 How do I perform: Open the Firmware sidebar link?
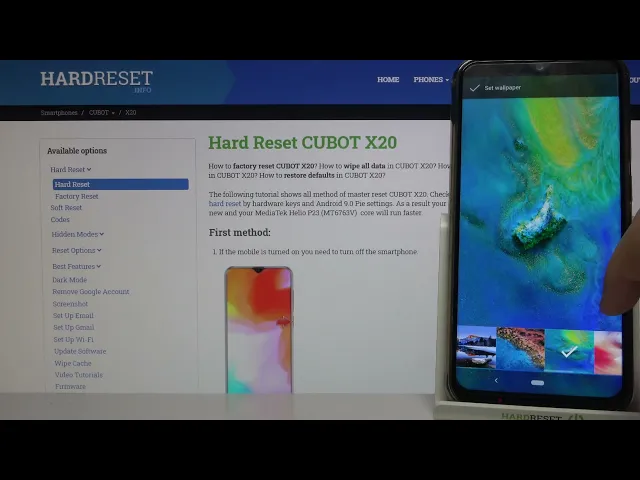pos(70,387)
